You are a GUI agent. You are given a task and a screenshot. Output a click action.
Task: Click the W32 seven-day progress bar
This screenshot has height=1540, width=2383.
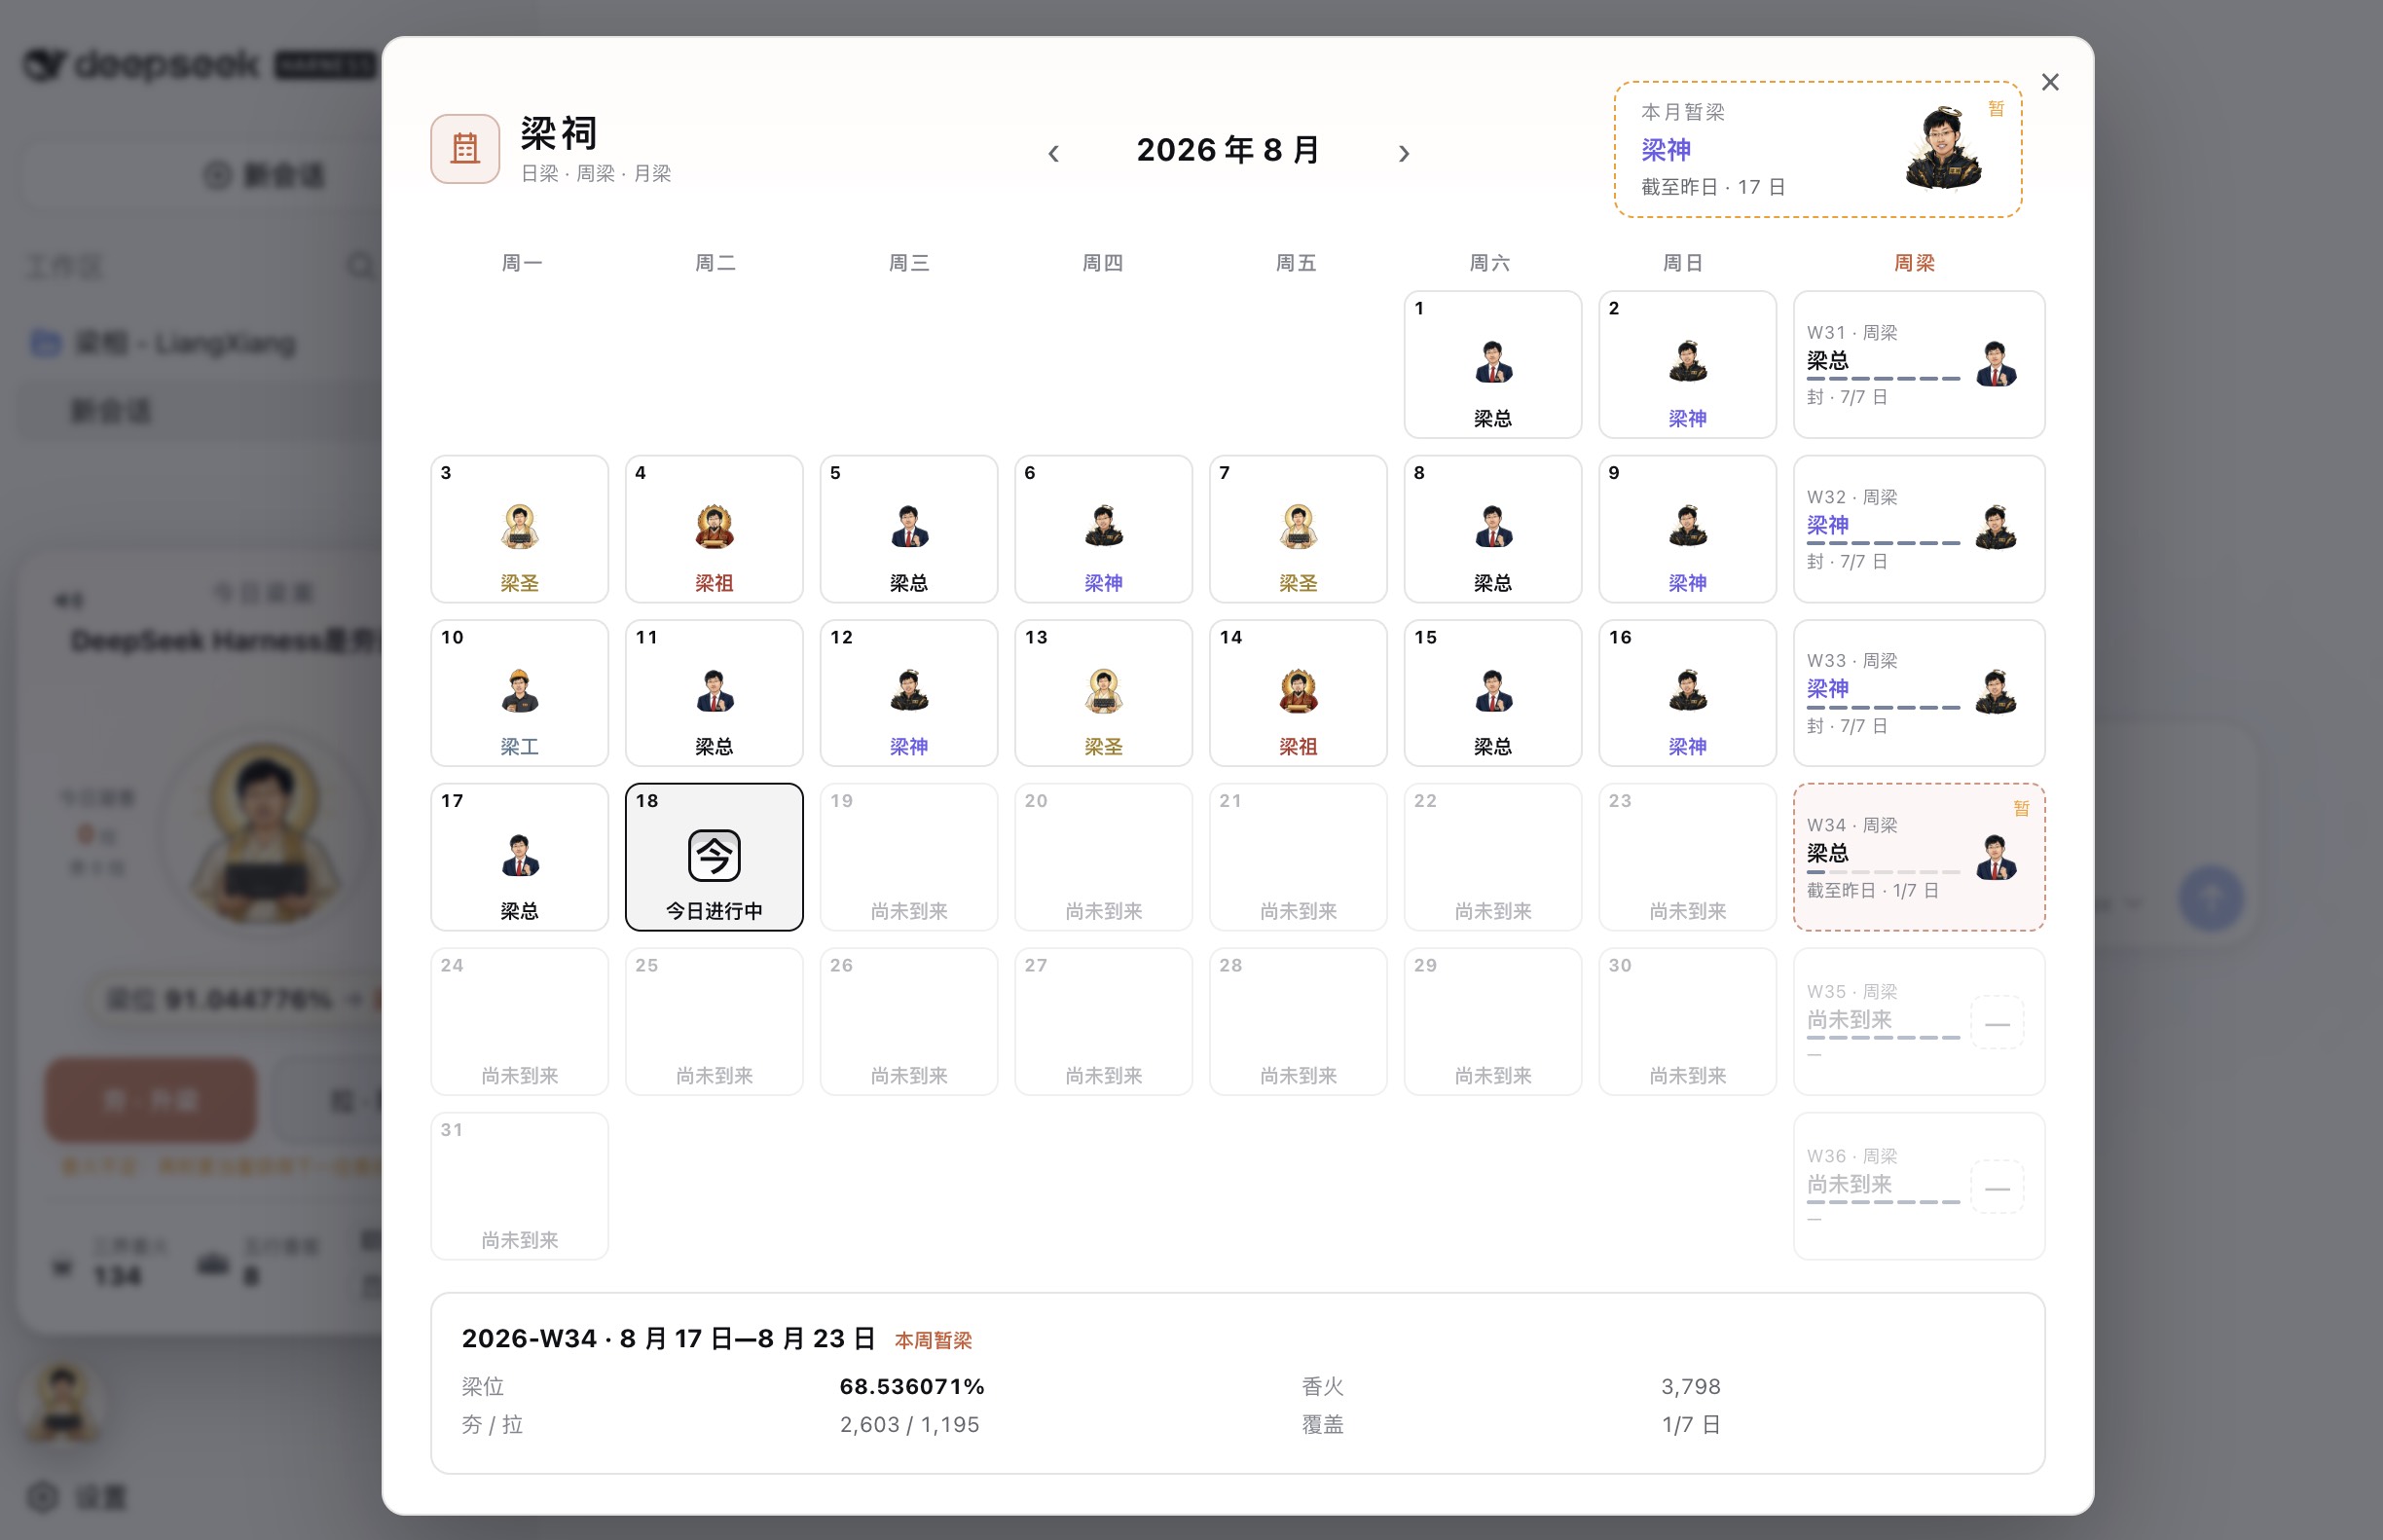(1883, 543)
